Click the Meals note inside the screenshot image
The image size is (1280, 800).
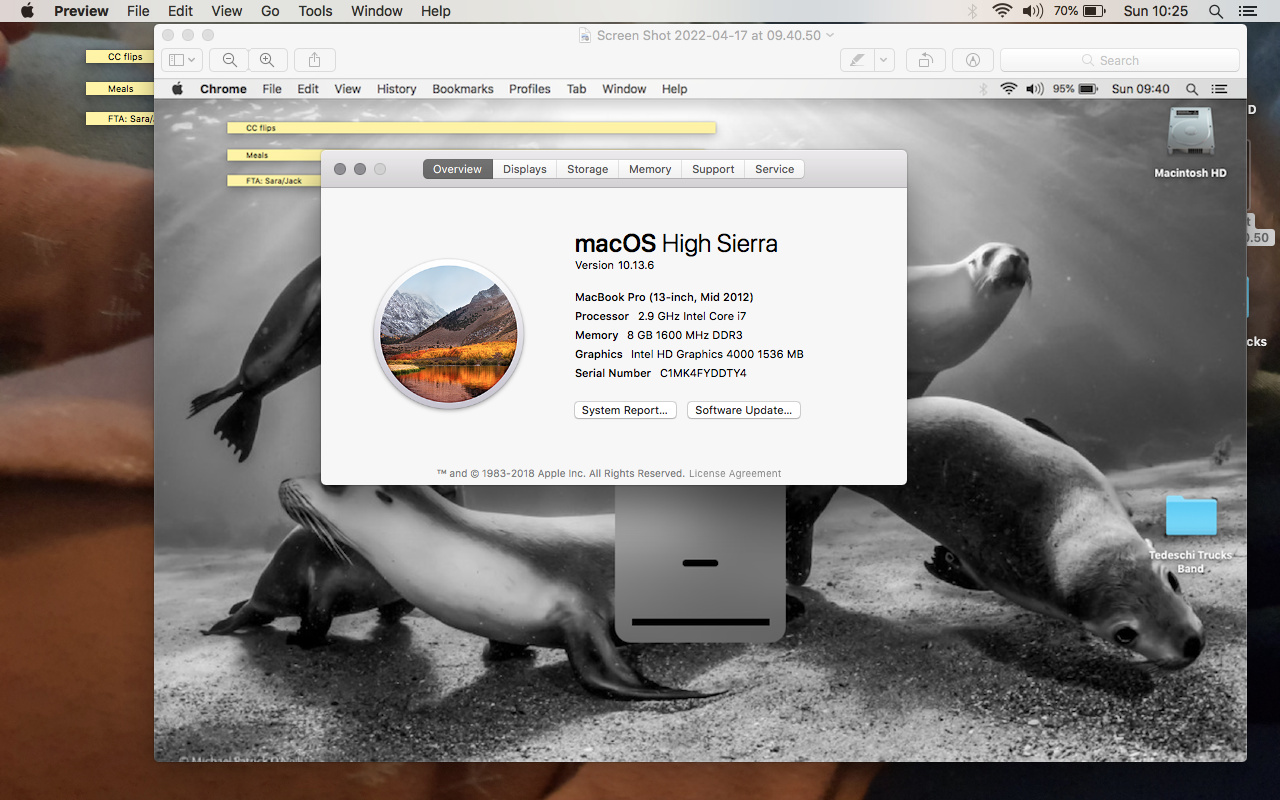point(273,155)
